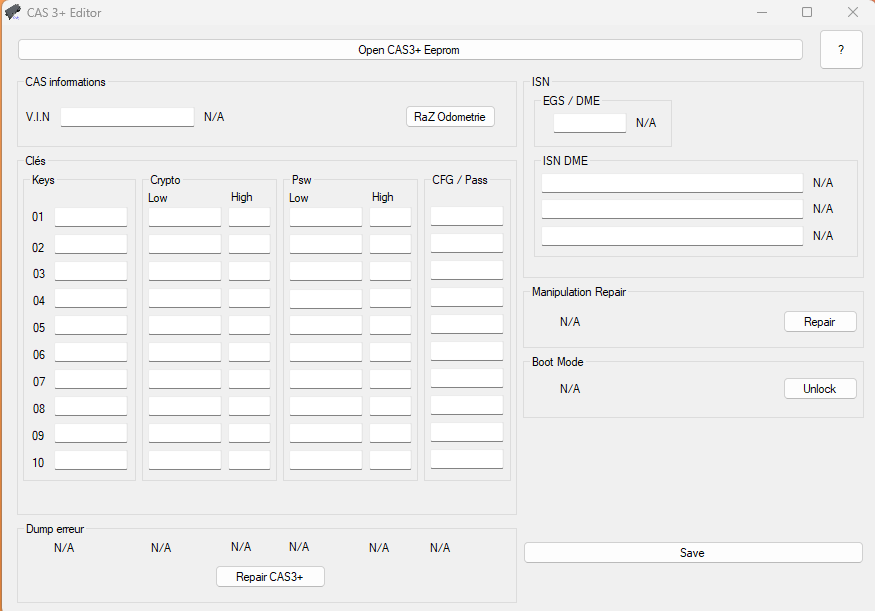
Task: Focus the EGS / DME input field
Action: pyautogui.click(x=590, y=123)
